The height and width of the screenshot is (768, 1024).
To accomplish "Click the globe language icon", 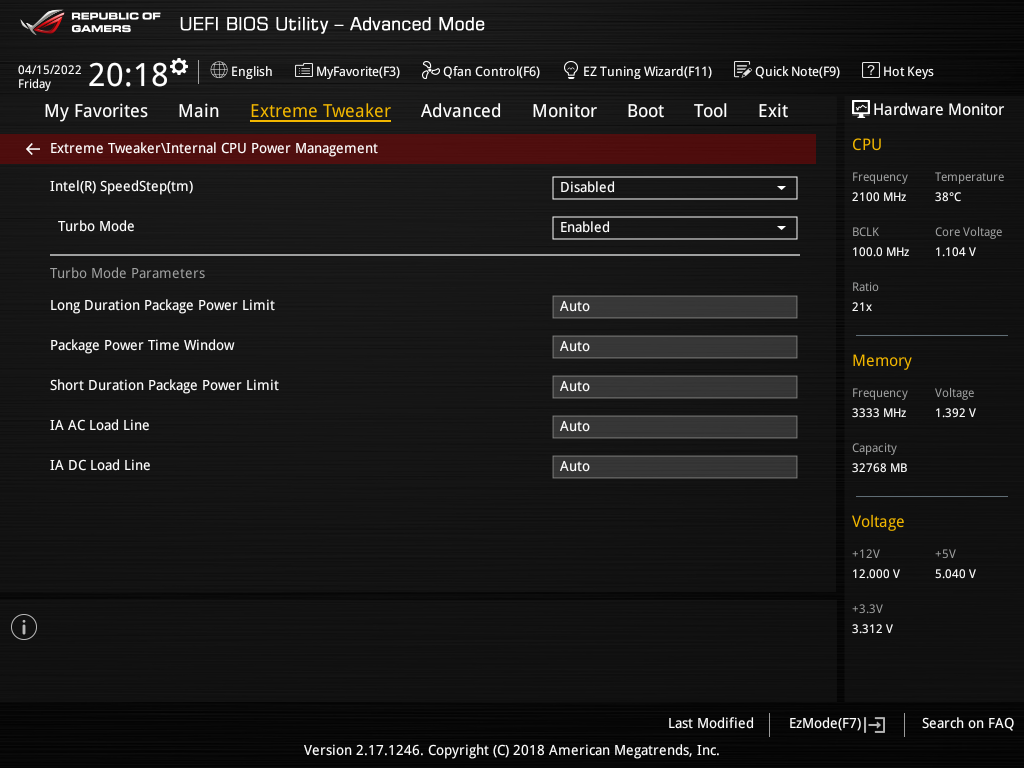I will pos(219,70).
